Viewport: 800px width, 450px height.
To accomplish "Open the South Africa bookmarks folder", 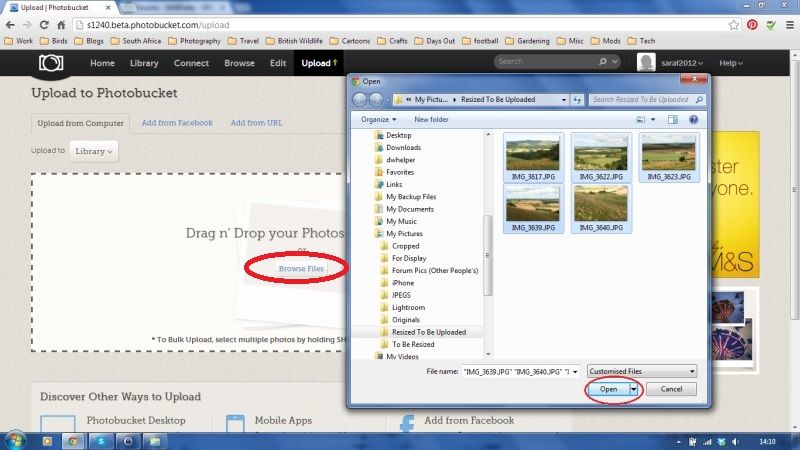I will click(136, 41).
